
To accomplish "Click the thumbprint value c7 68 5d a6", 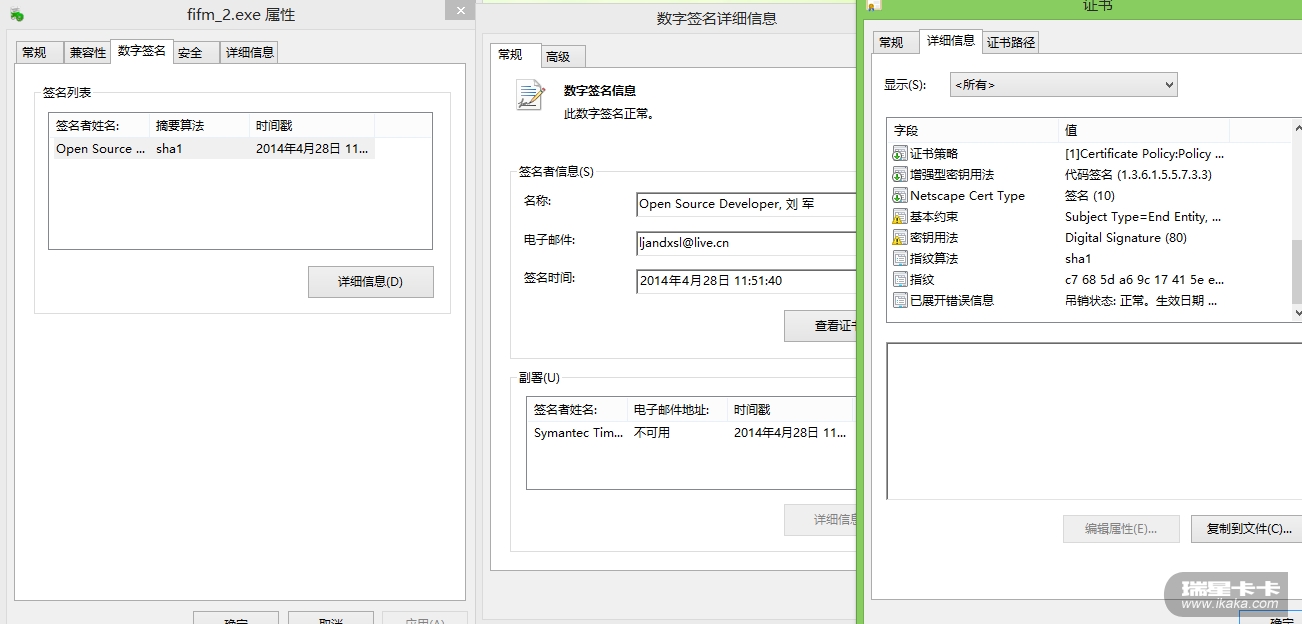I will click(1144, 280).
